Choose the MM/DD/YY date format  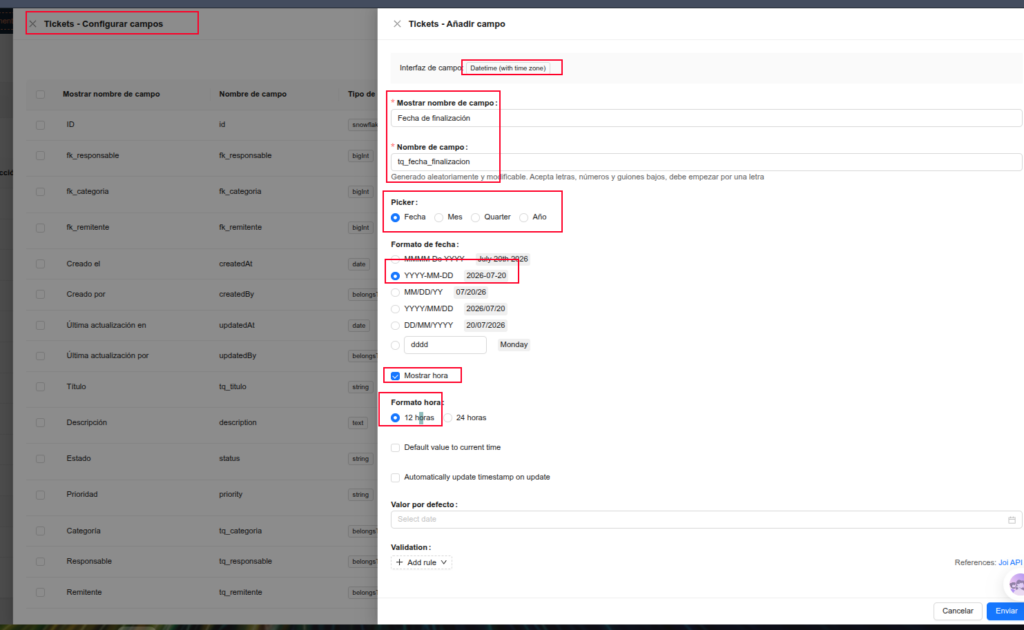(x=395, y=292)
